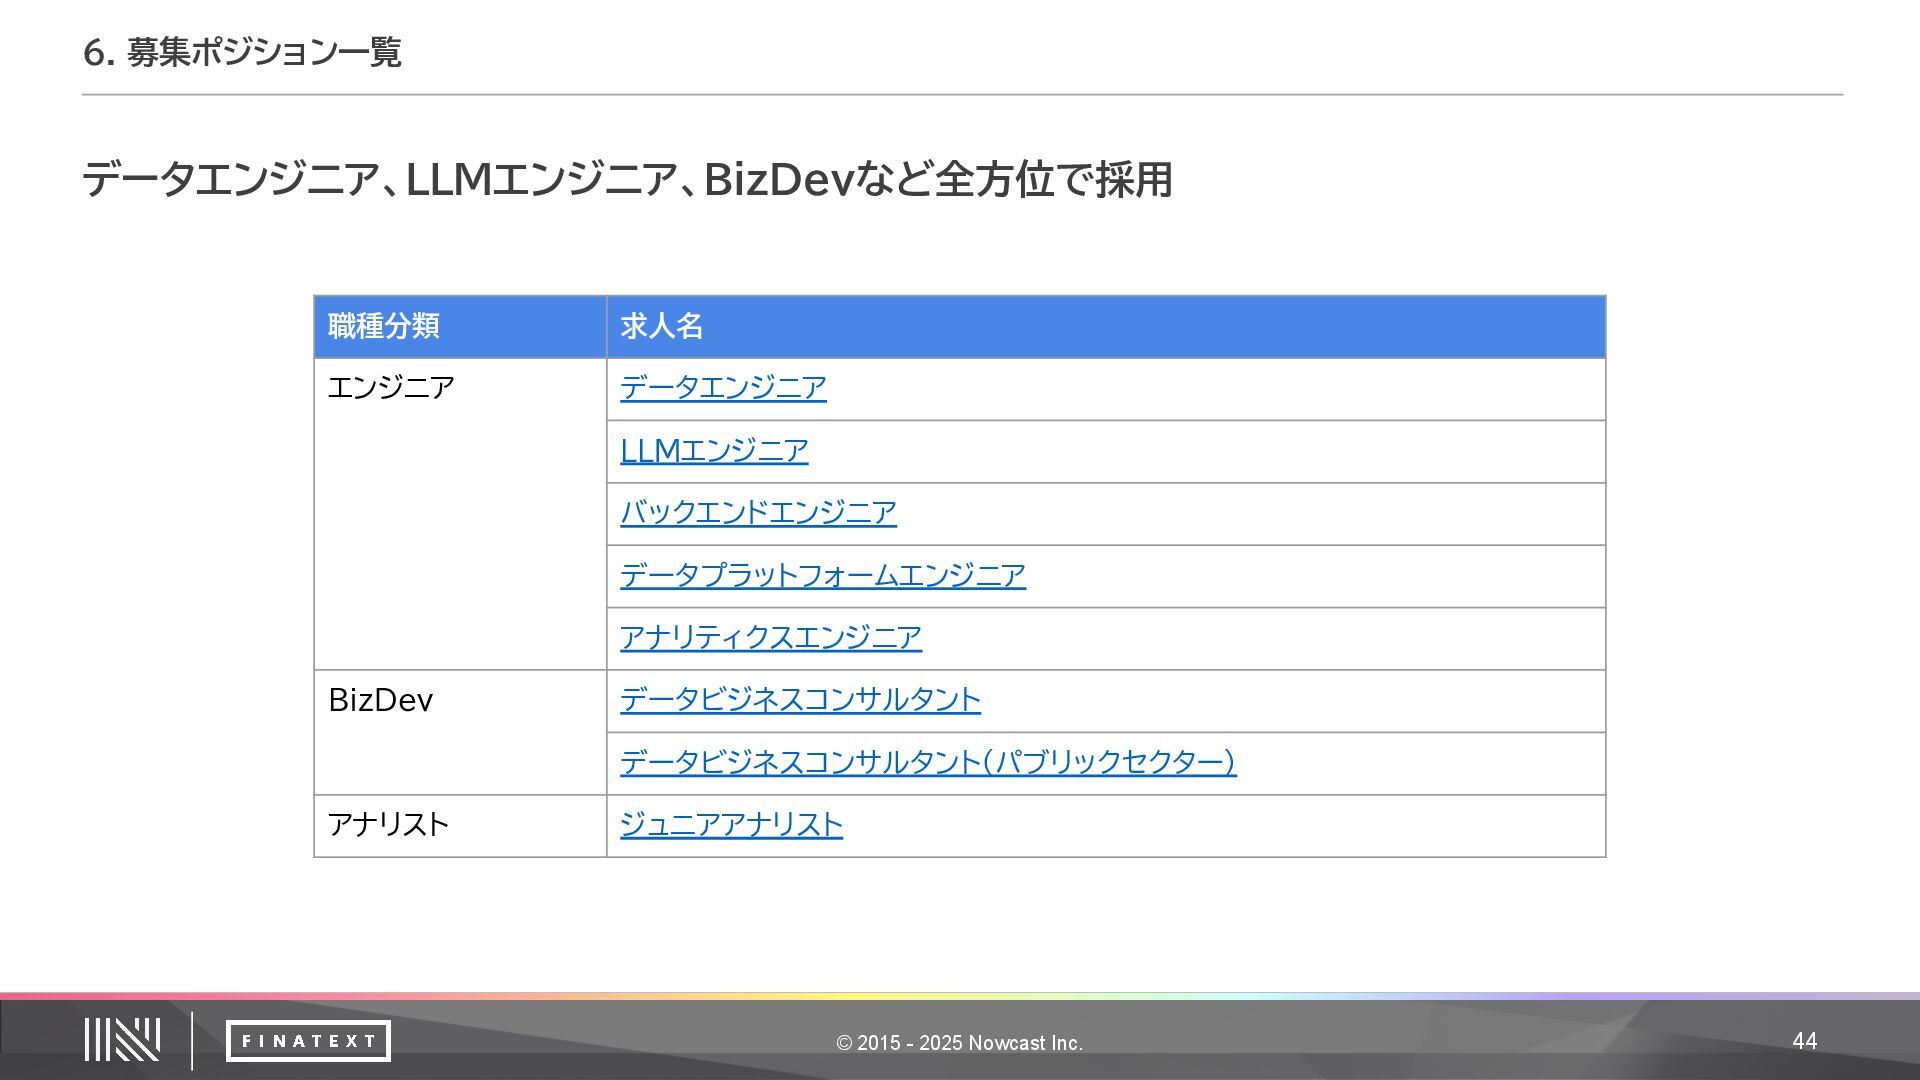Open the データプラットフォームエンジニア link
1920x1080 pixels.
822,576
